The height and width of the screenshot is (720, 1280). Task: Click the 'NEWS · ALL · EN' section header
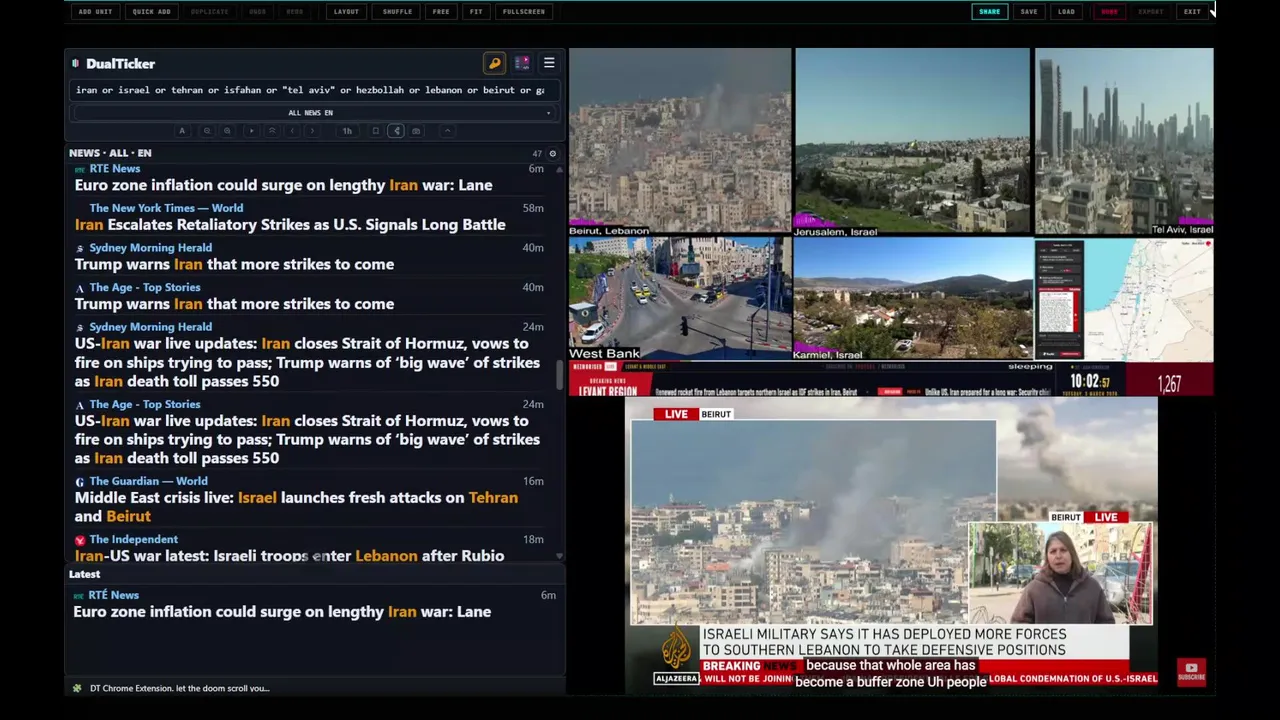coord(110,153)
